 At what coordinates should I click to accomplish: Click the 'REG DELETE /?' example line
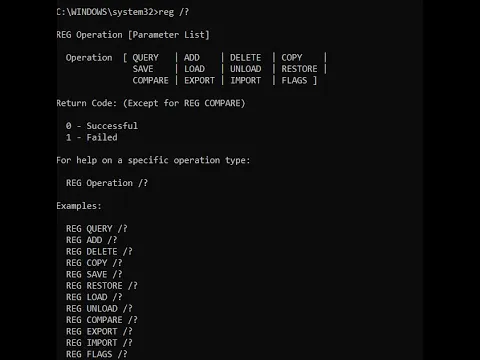click(99, 252)
